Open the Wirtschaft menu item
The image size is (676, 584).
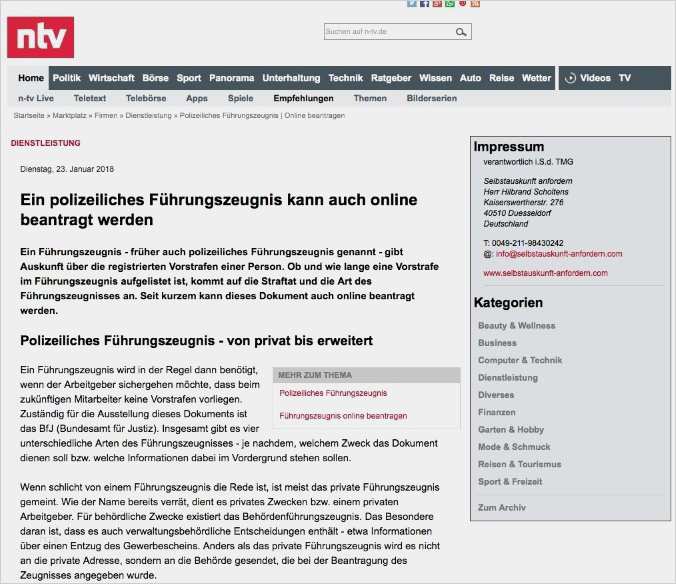point(111,78)
